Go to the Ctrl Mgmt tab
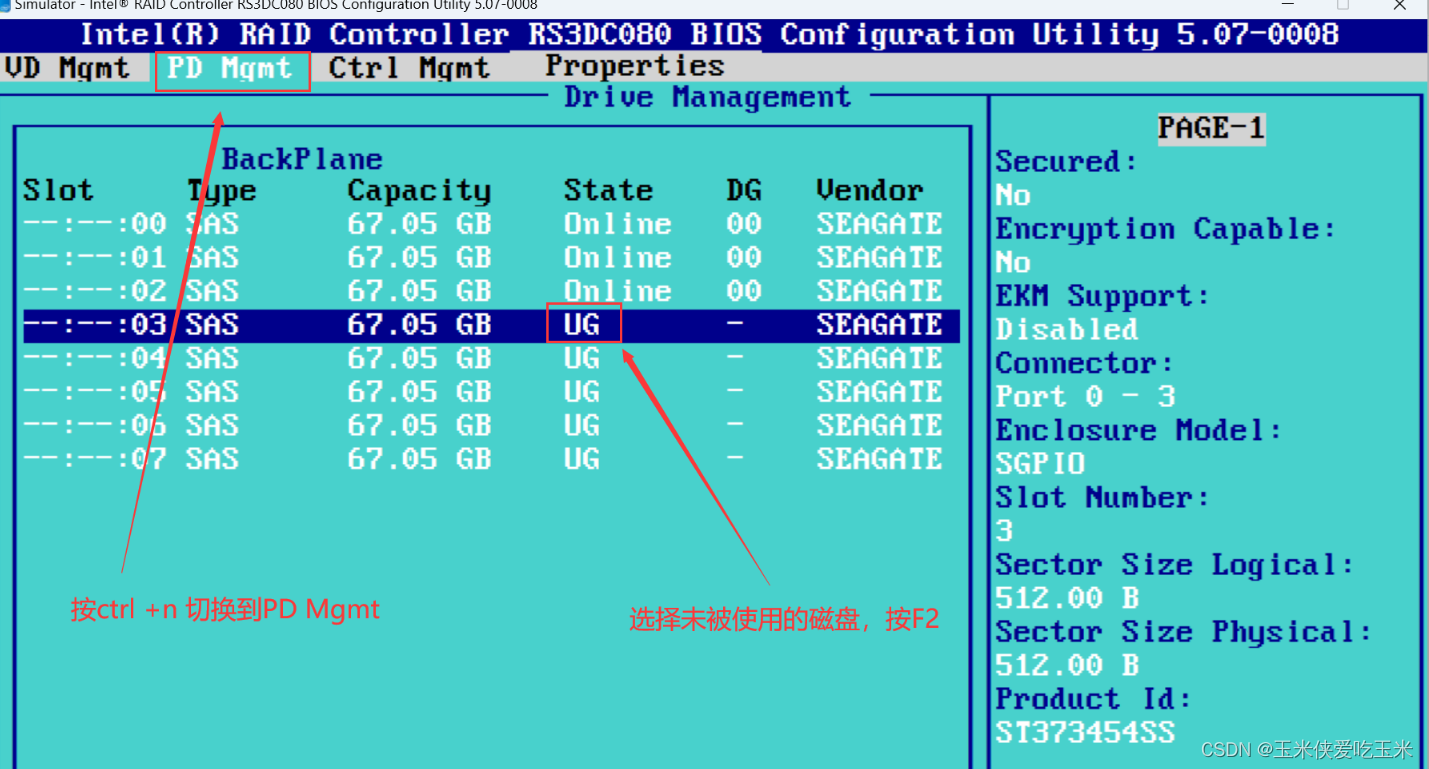Viewport: 1429px width, 769px height. 409,69
